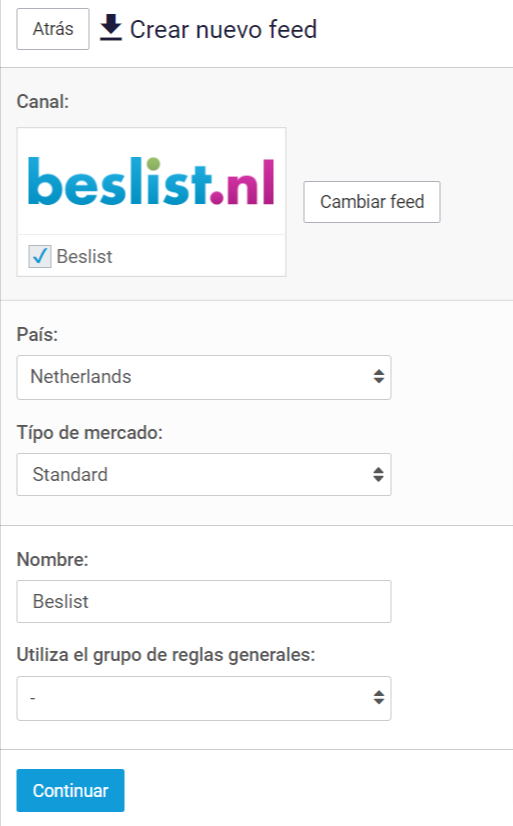Click the Crear nuevo feed heading

coord(223,29)
